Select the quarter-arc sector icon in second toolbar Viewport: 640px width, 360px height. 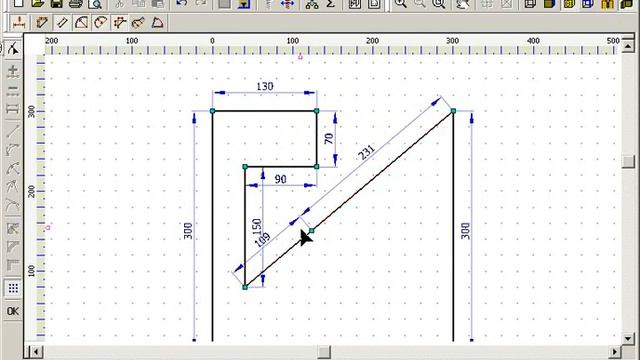(x=81, y=23)
